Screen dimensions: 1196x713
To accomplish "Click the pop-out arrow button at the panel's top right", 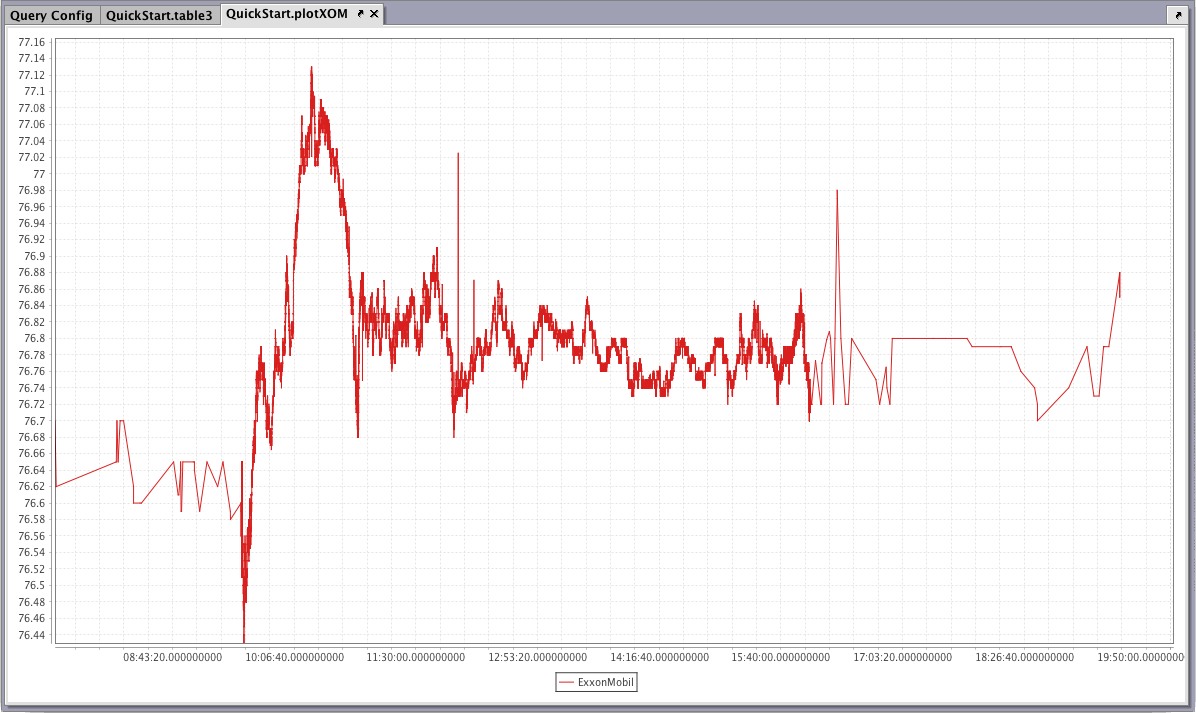I will click(1176, 15).
